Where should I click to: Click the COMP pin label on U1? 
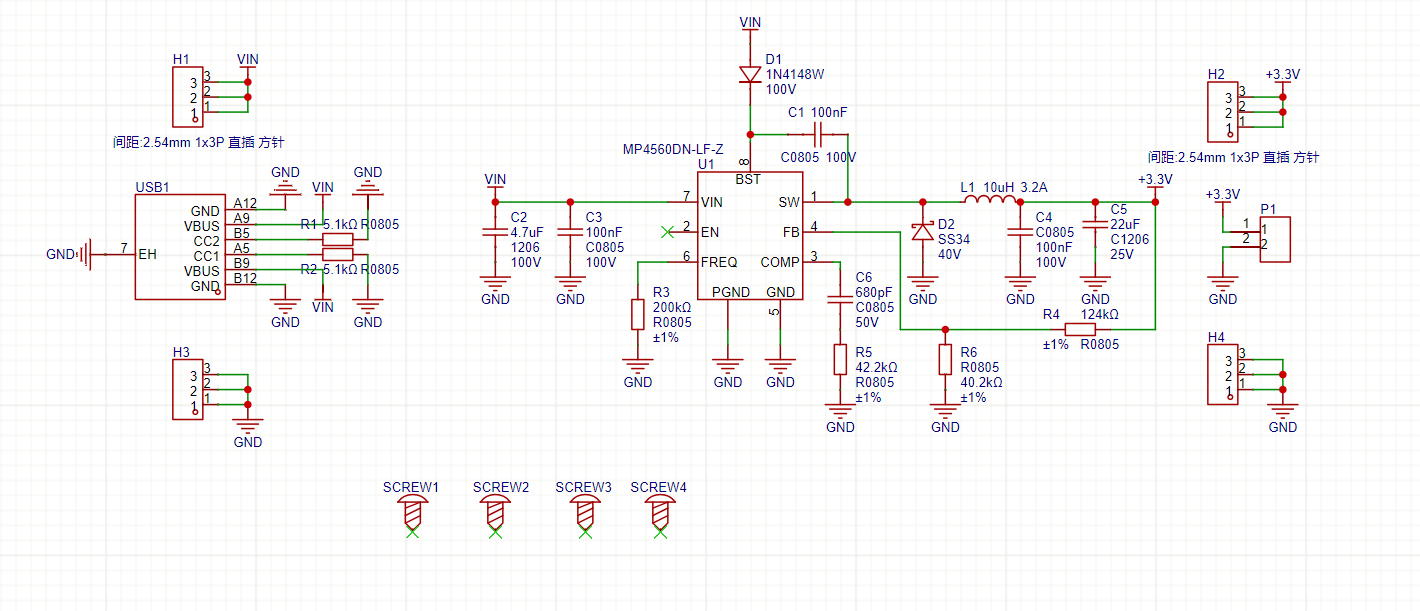tap(779, 262)
